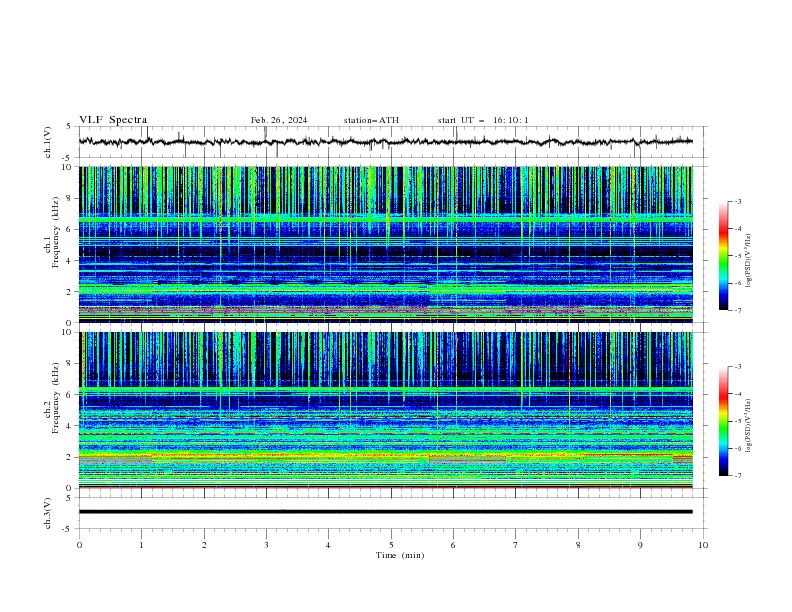The height and width of the screenshot is (612, 792).
Task: Click time axis tick label "7"
Action: coord(516,545)
